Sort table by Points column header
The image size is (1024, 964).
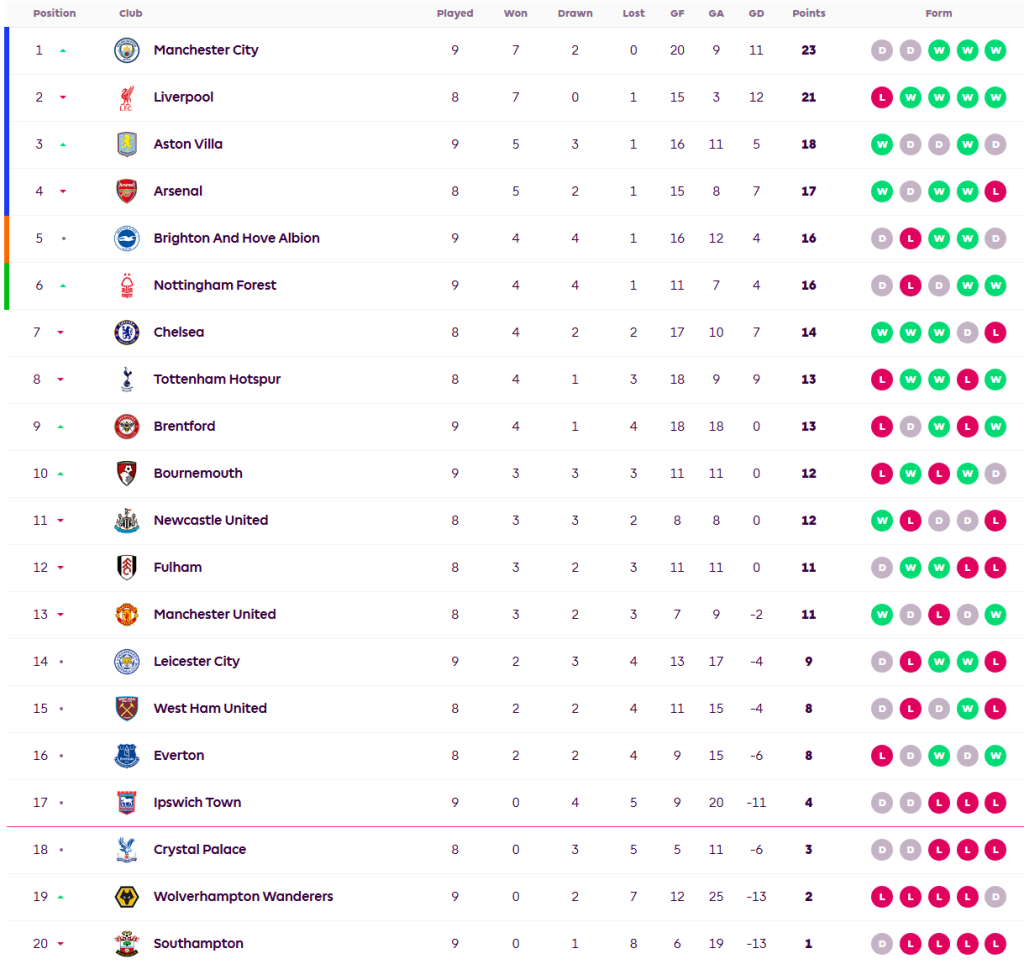pos(808,14)
